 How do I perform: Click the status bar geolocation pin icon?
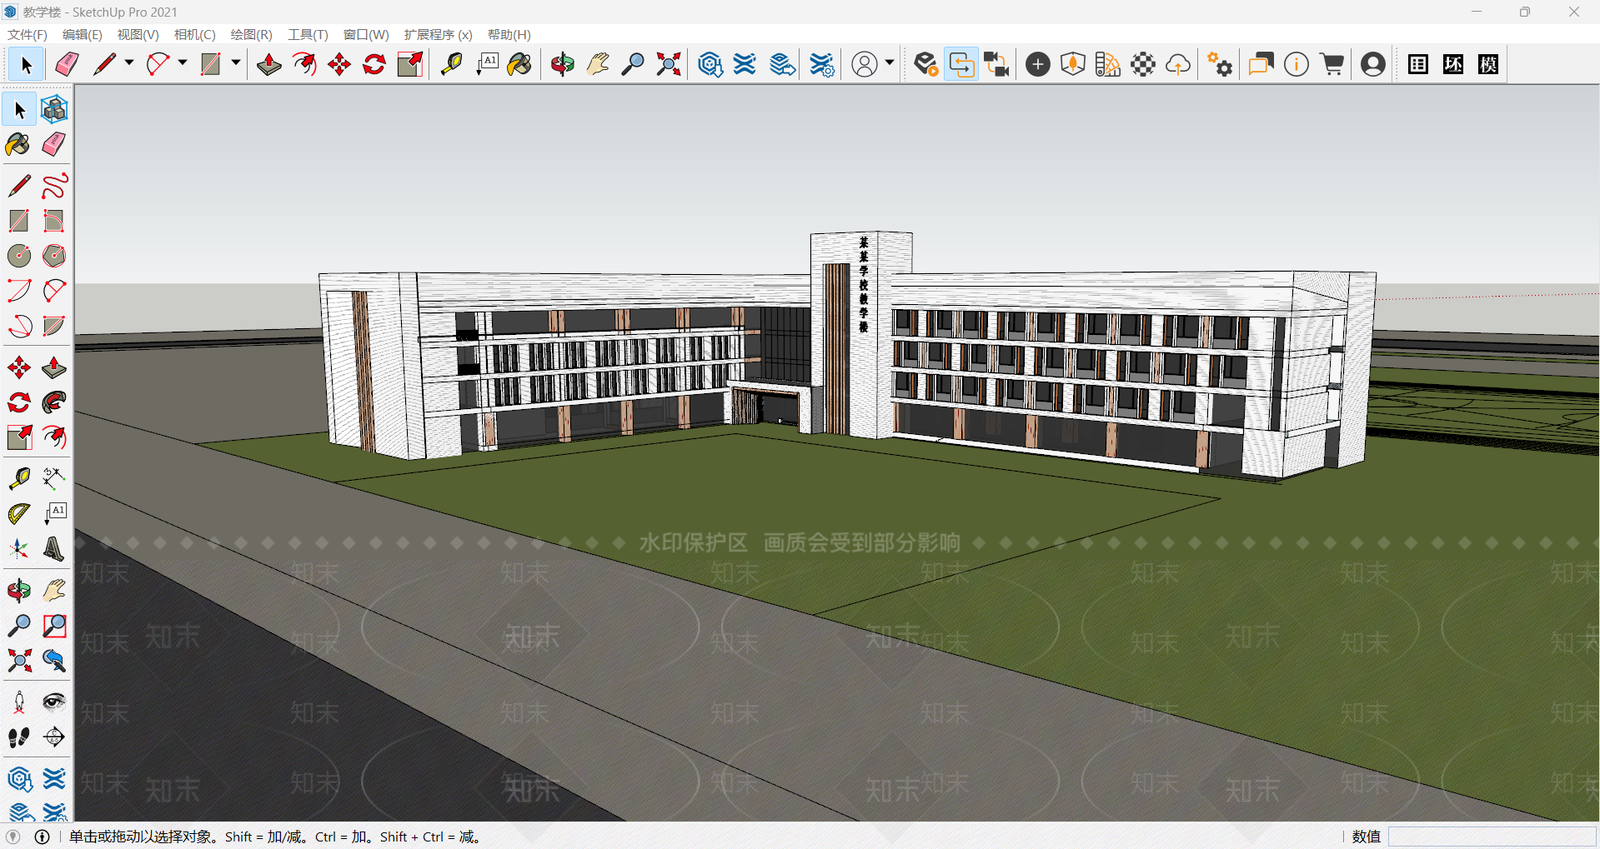tap(13, 837)
